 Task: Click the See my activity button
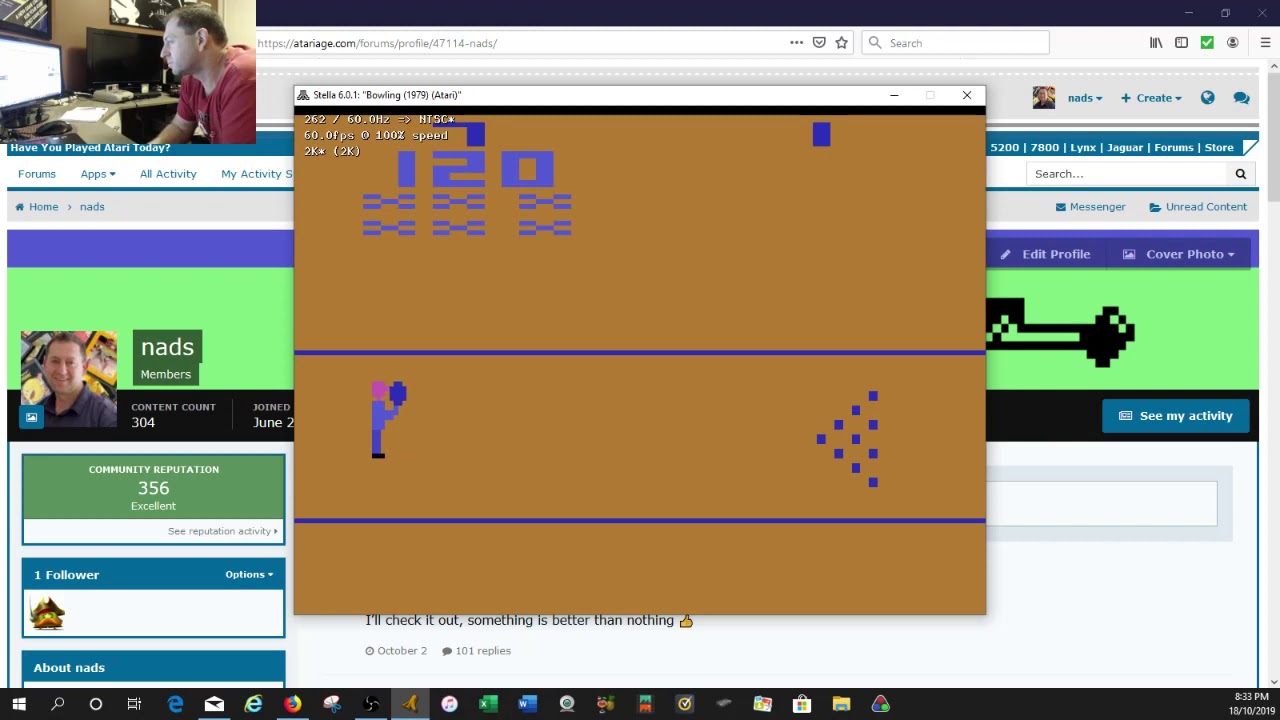(1176, 416)
